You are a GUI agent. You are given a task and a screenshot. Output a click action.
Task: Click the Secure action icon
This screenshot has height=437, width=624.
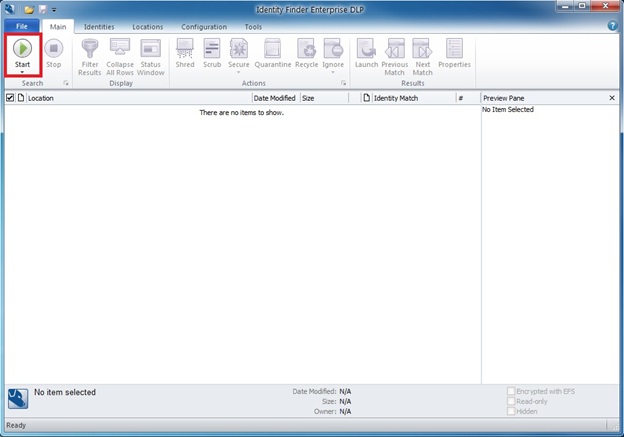(238, 48)
